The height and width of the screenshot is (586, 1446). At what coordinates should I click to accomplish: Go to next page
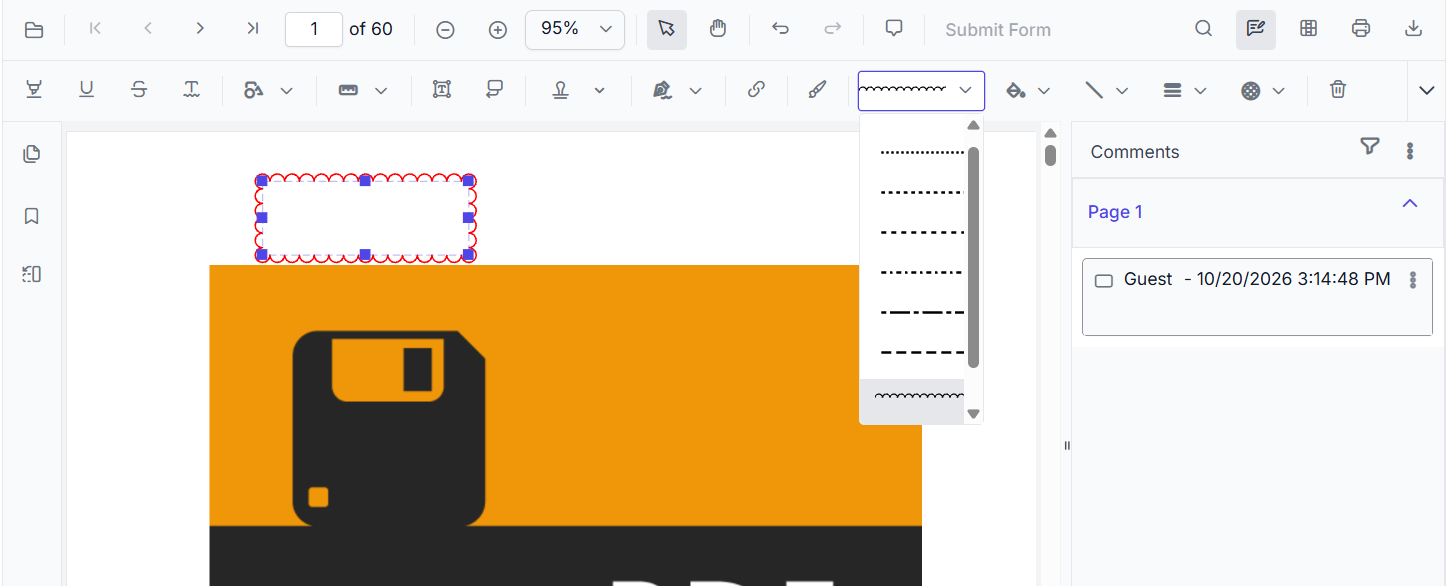click(200, 29)
